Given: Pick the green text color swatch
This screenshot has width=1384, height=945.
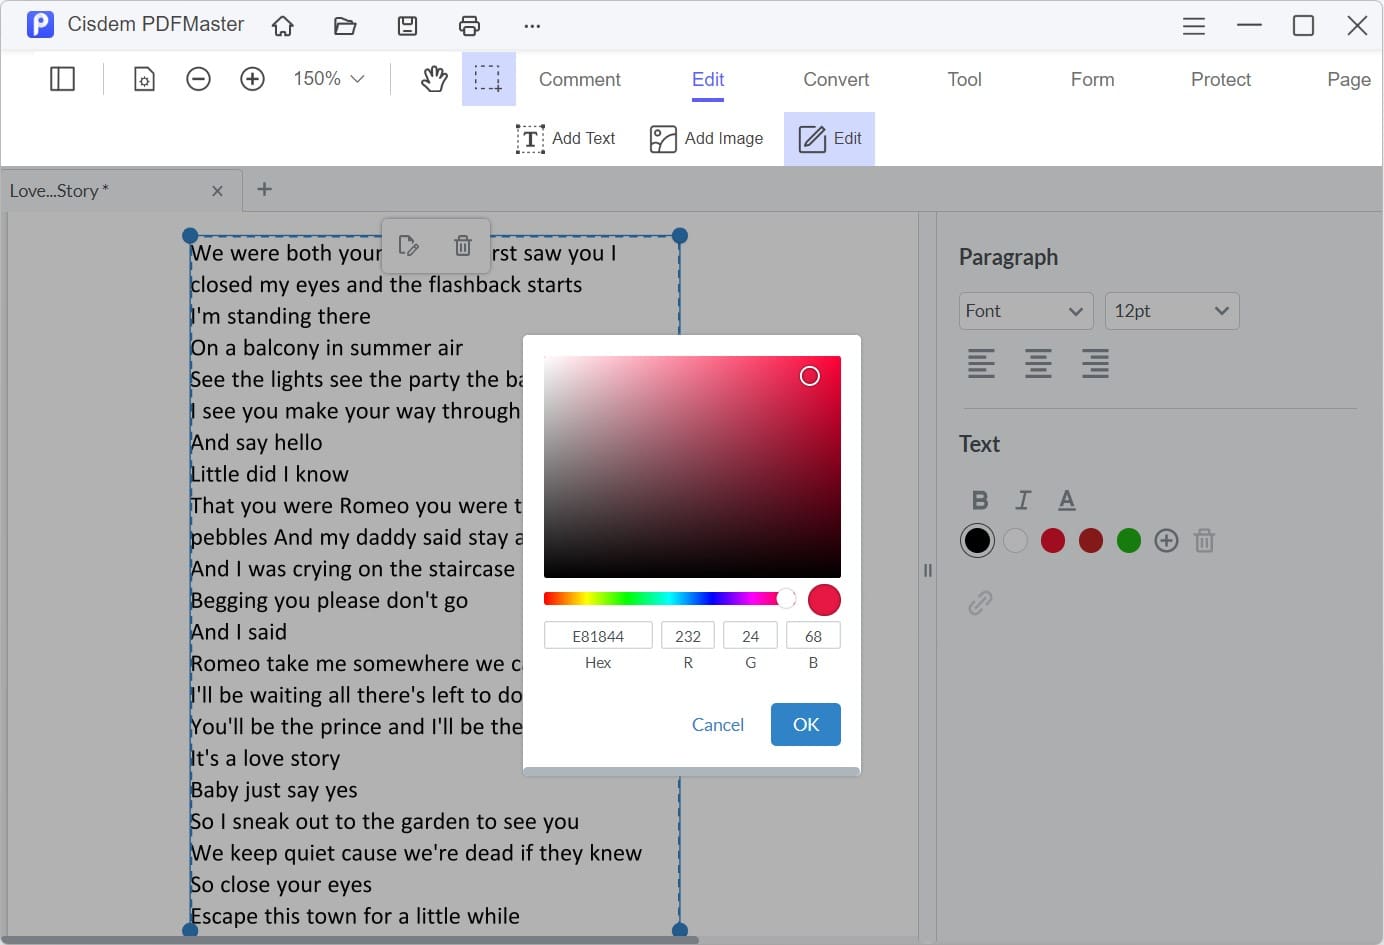Looking at the screenshot, I should tap(1128, 541).
